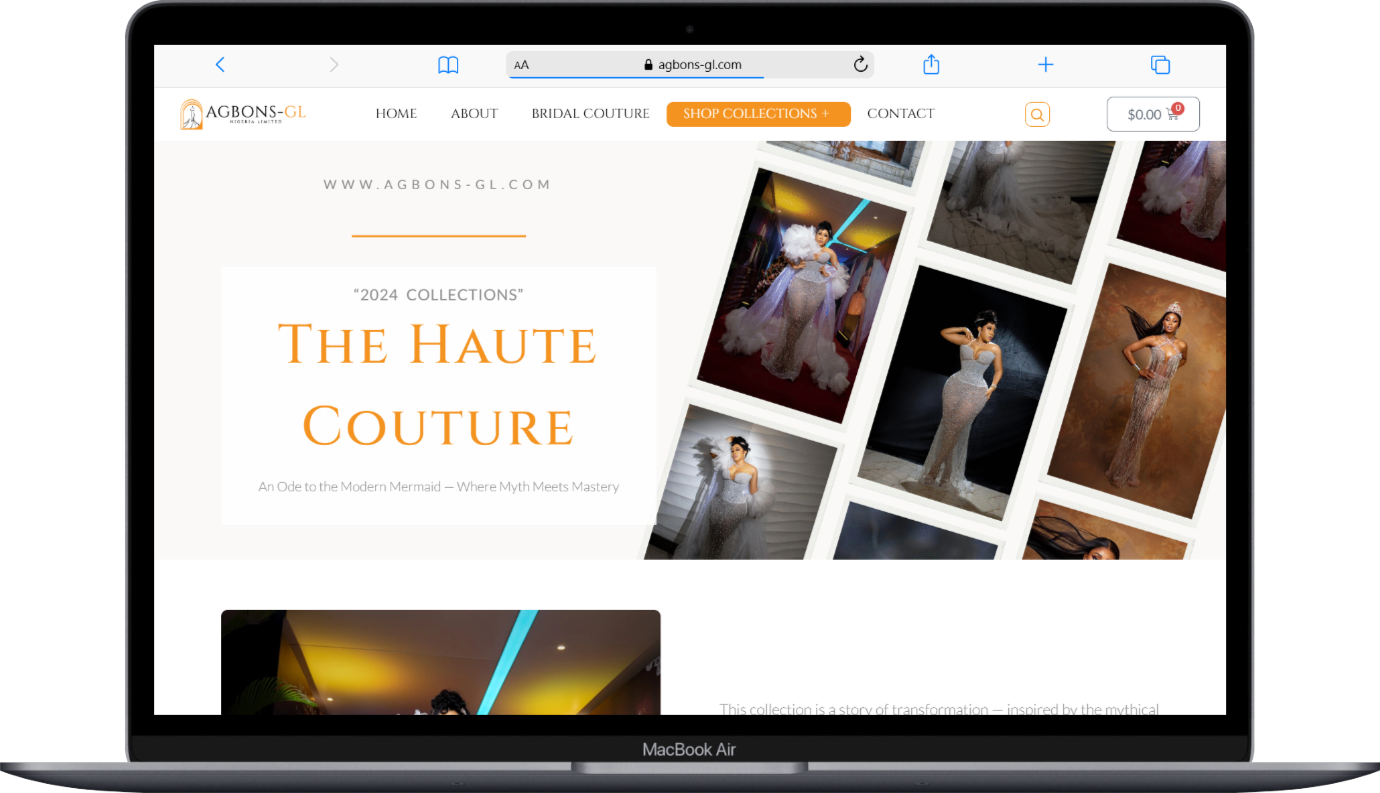Reload the page with the refresh icon
Screen dimensions: 1380x793
pyautogui.click(x=860, y=65)
